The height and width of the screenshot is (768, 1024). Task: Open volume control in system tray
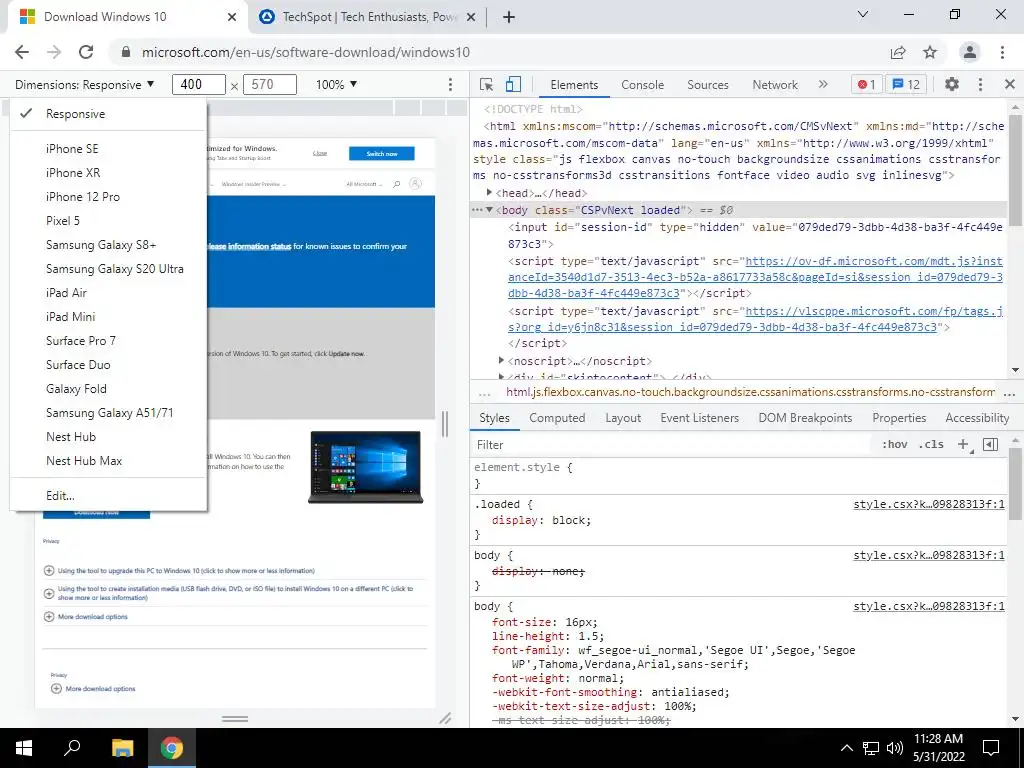click(894, 748)
